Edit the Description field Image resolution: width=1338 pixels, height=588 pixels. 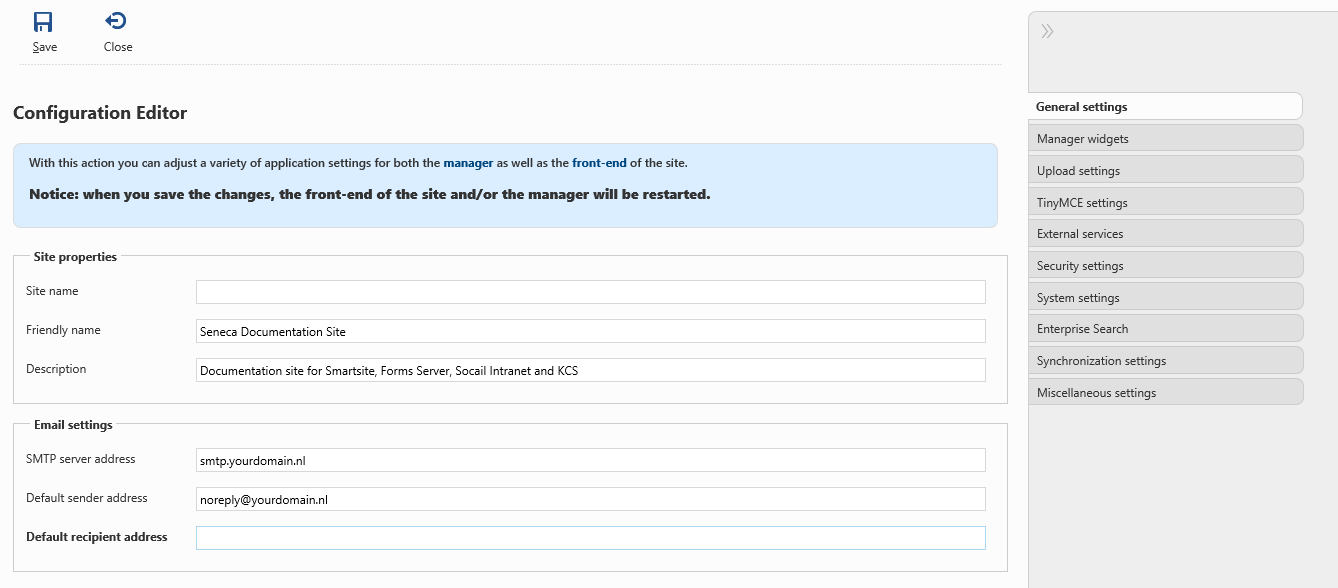[x=591, y=370]
